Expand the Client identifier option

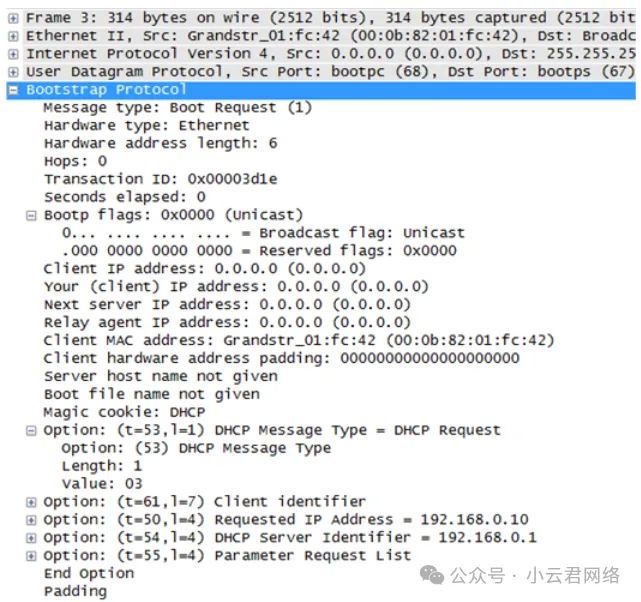pos(31,501)
